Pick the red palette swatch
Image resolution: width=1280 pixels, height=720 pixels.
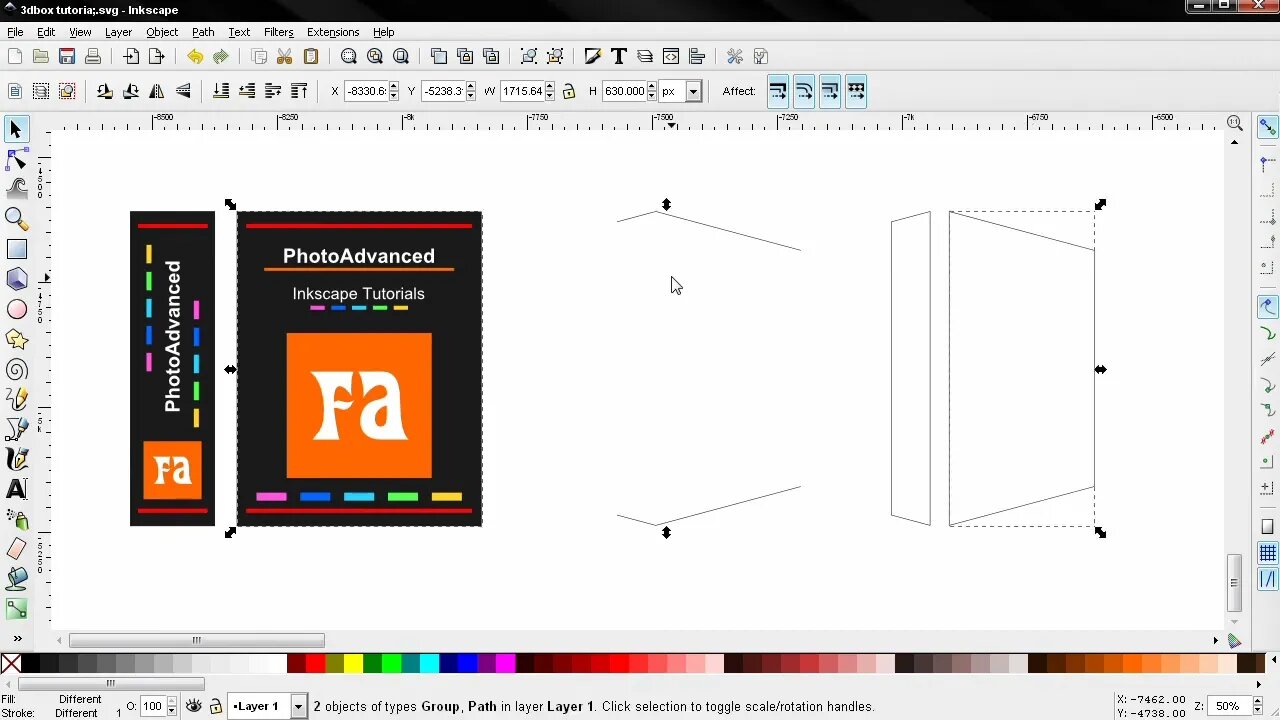tap(315, 663)
